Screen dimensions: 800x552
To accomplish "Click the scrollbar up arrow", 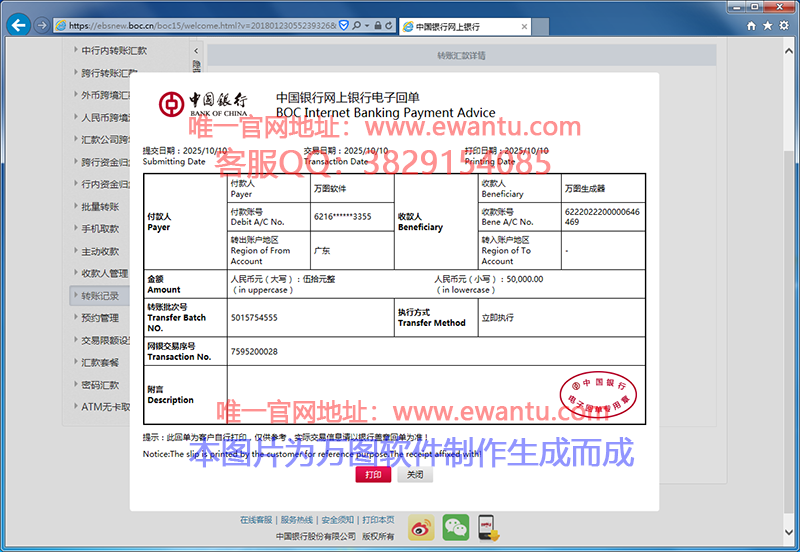I will click(789, 51).
